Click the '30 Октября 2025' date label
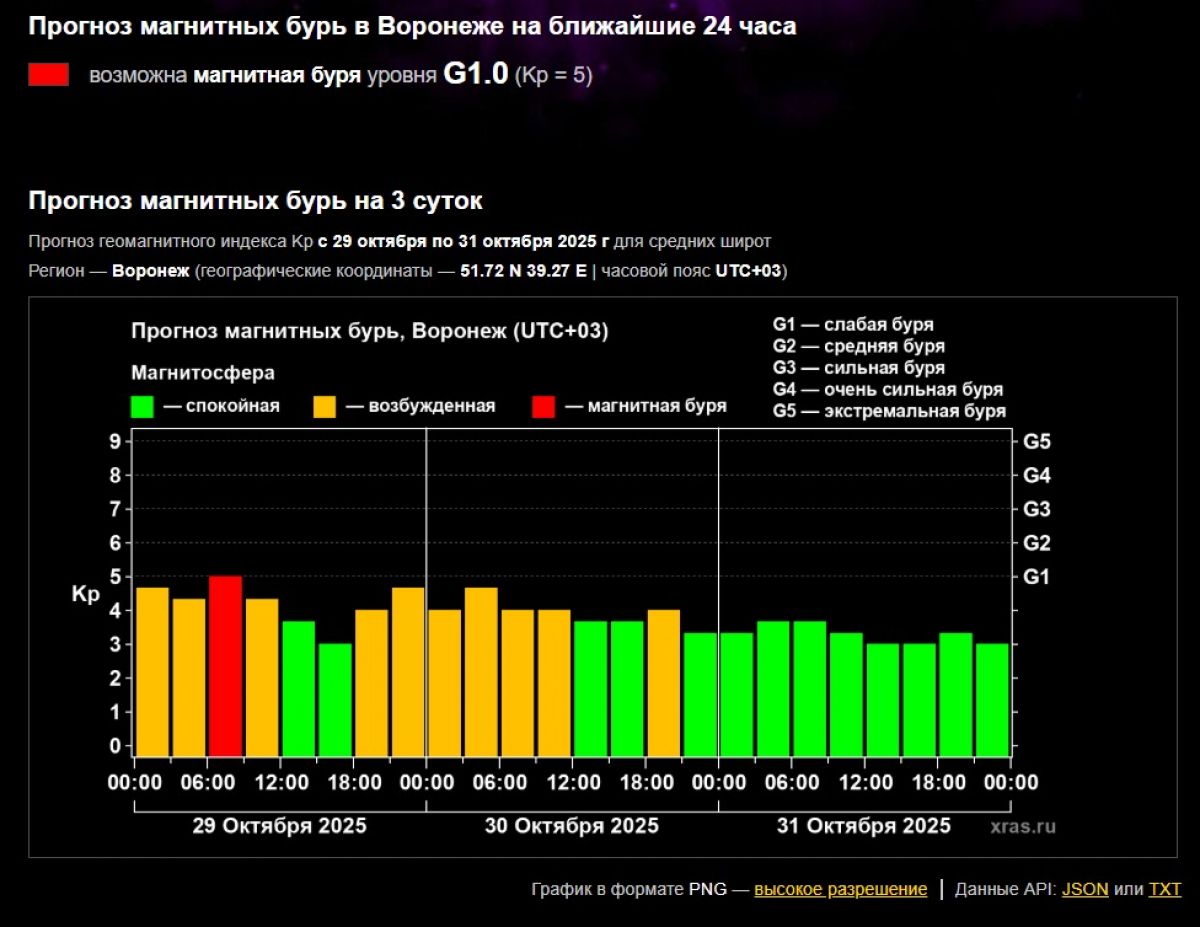This screenshot has width=1200, height=927. pos(571,826)
